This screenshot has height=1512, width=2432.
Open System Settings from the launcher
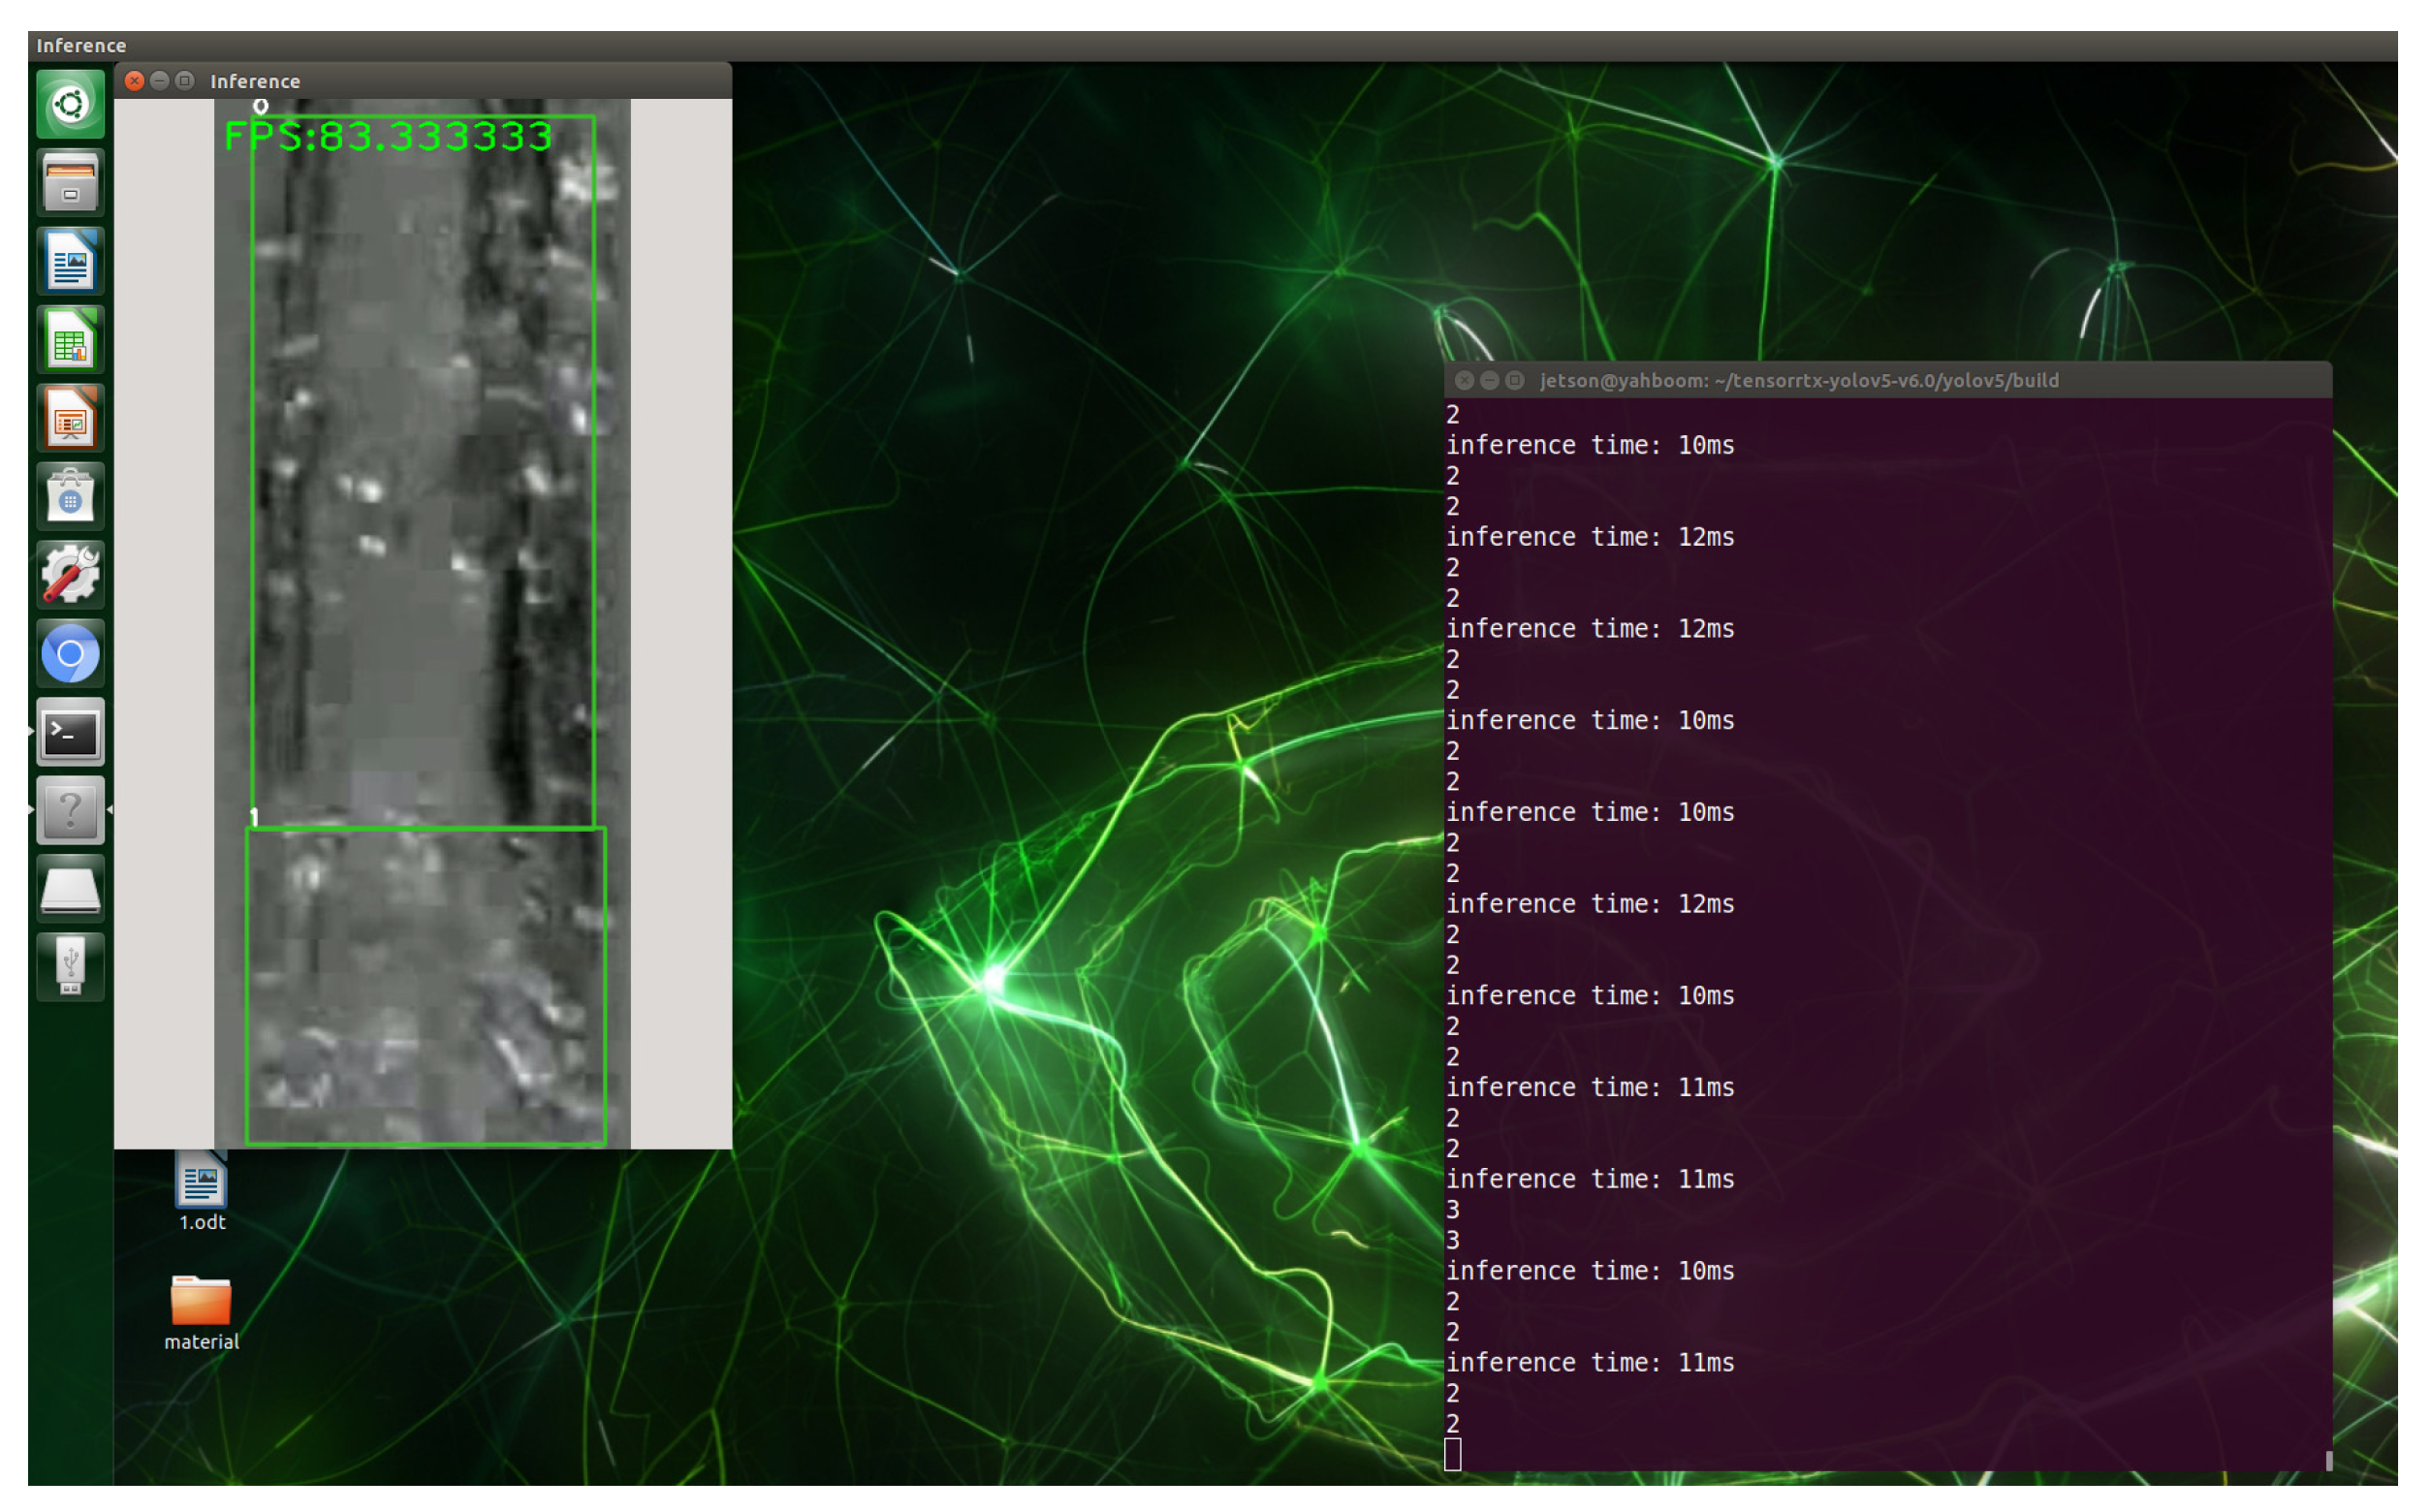[x=70, y=574]
